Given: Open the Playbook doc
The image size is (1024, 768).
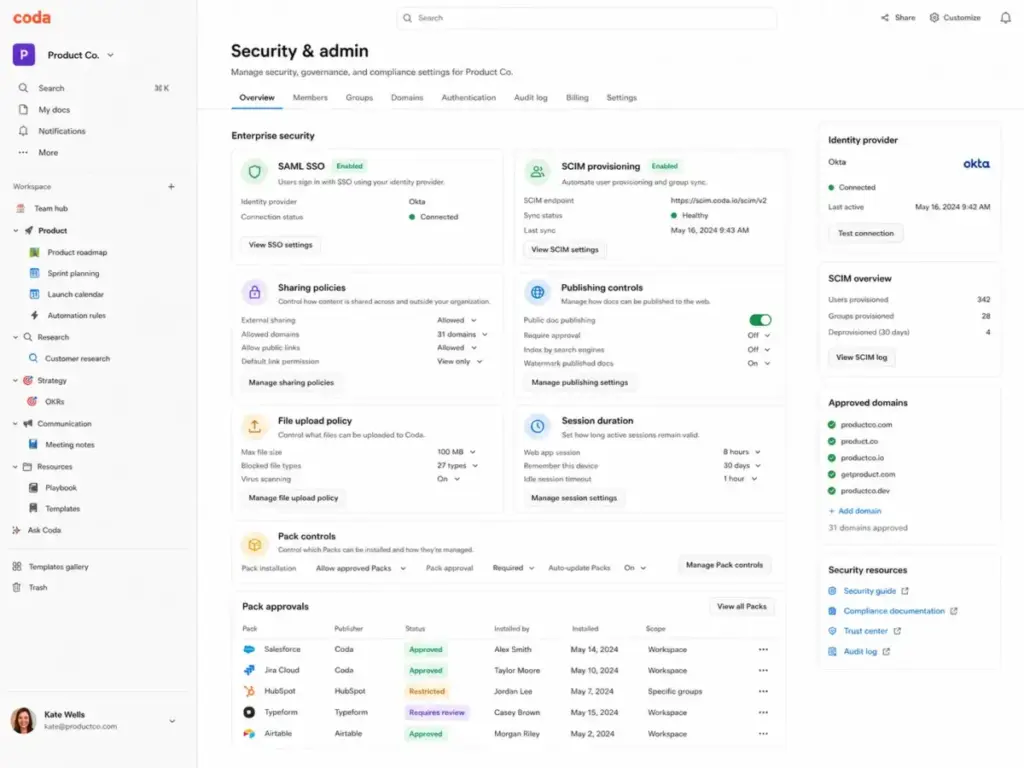Looking at the screenshot, I should pyautogui.click(x=61, y=488).
